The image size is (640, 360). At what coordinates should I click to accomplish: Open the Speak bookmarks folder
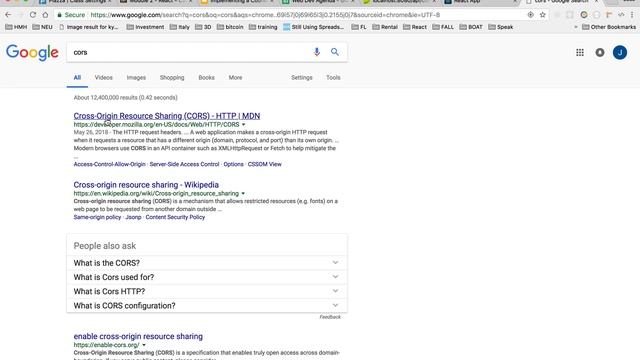pyautogui.click(x=501, y=27)
